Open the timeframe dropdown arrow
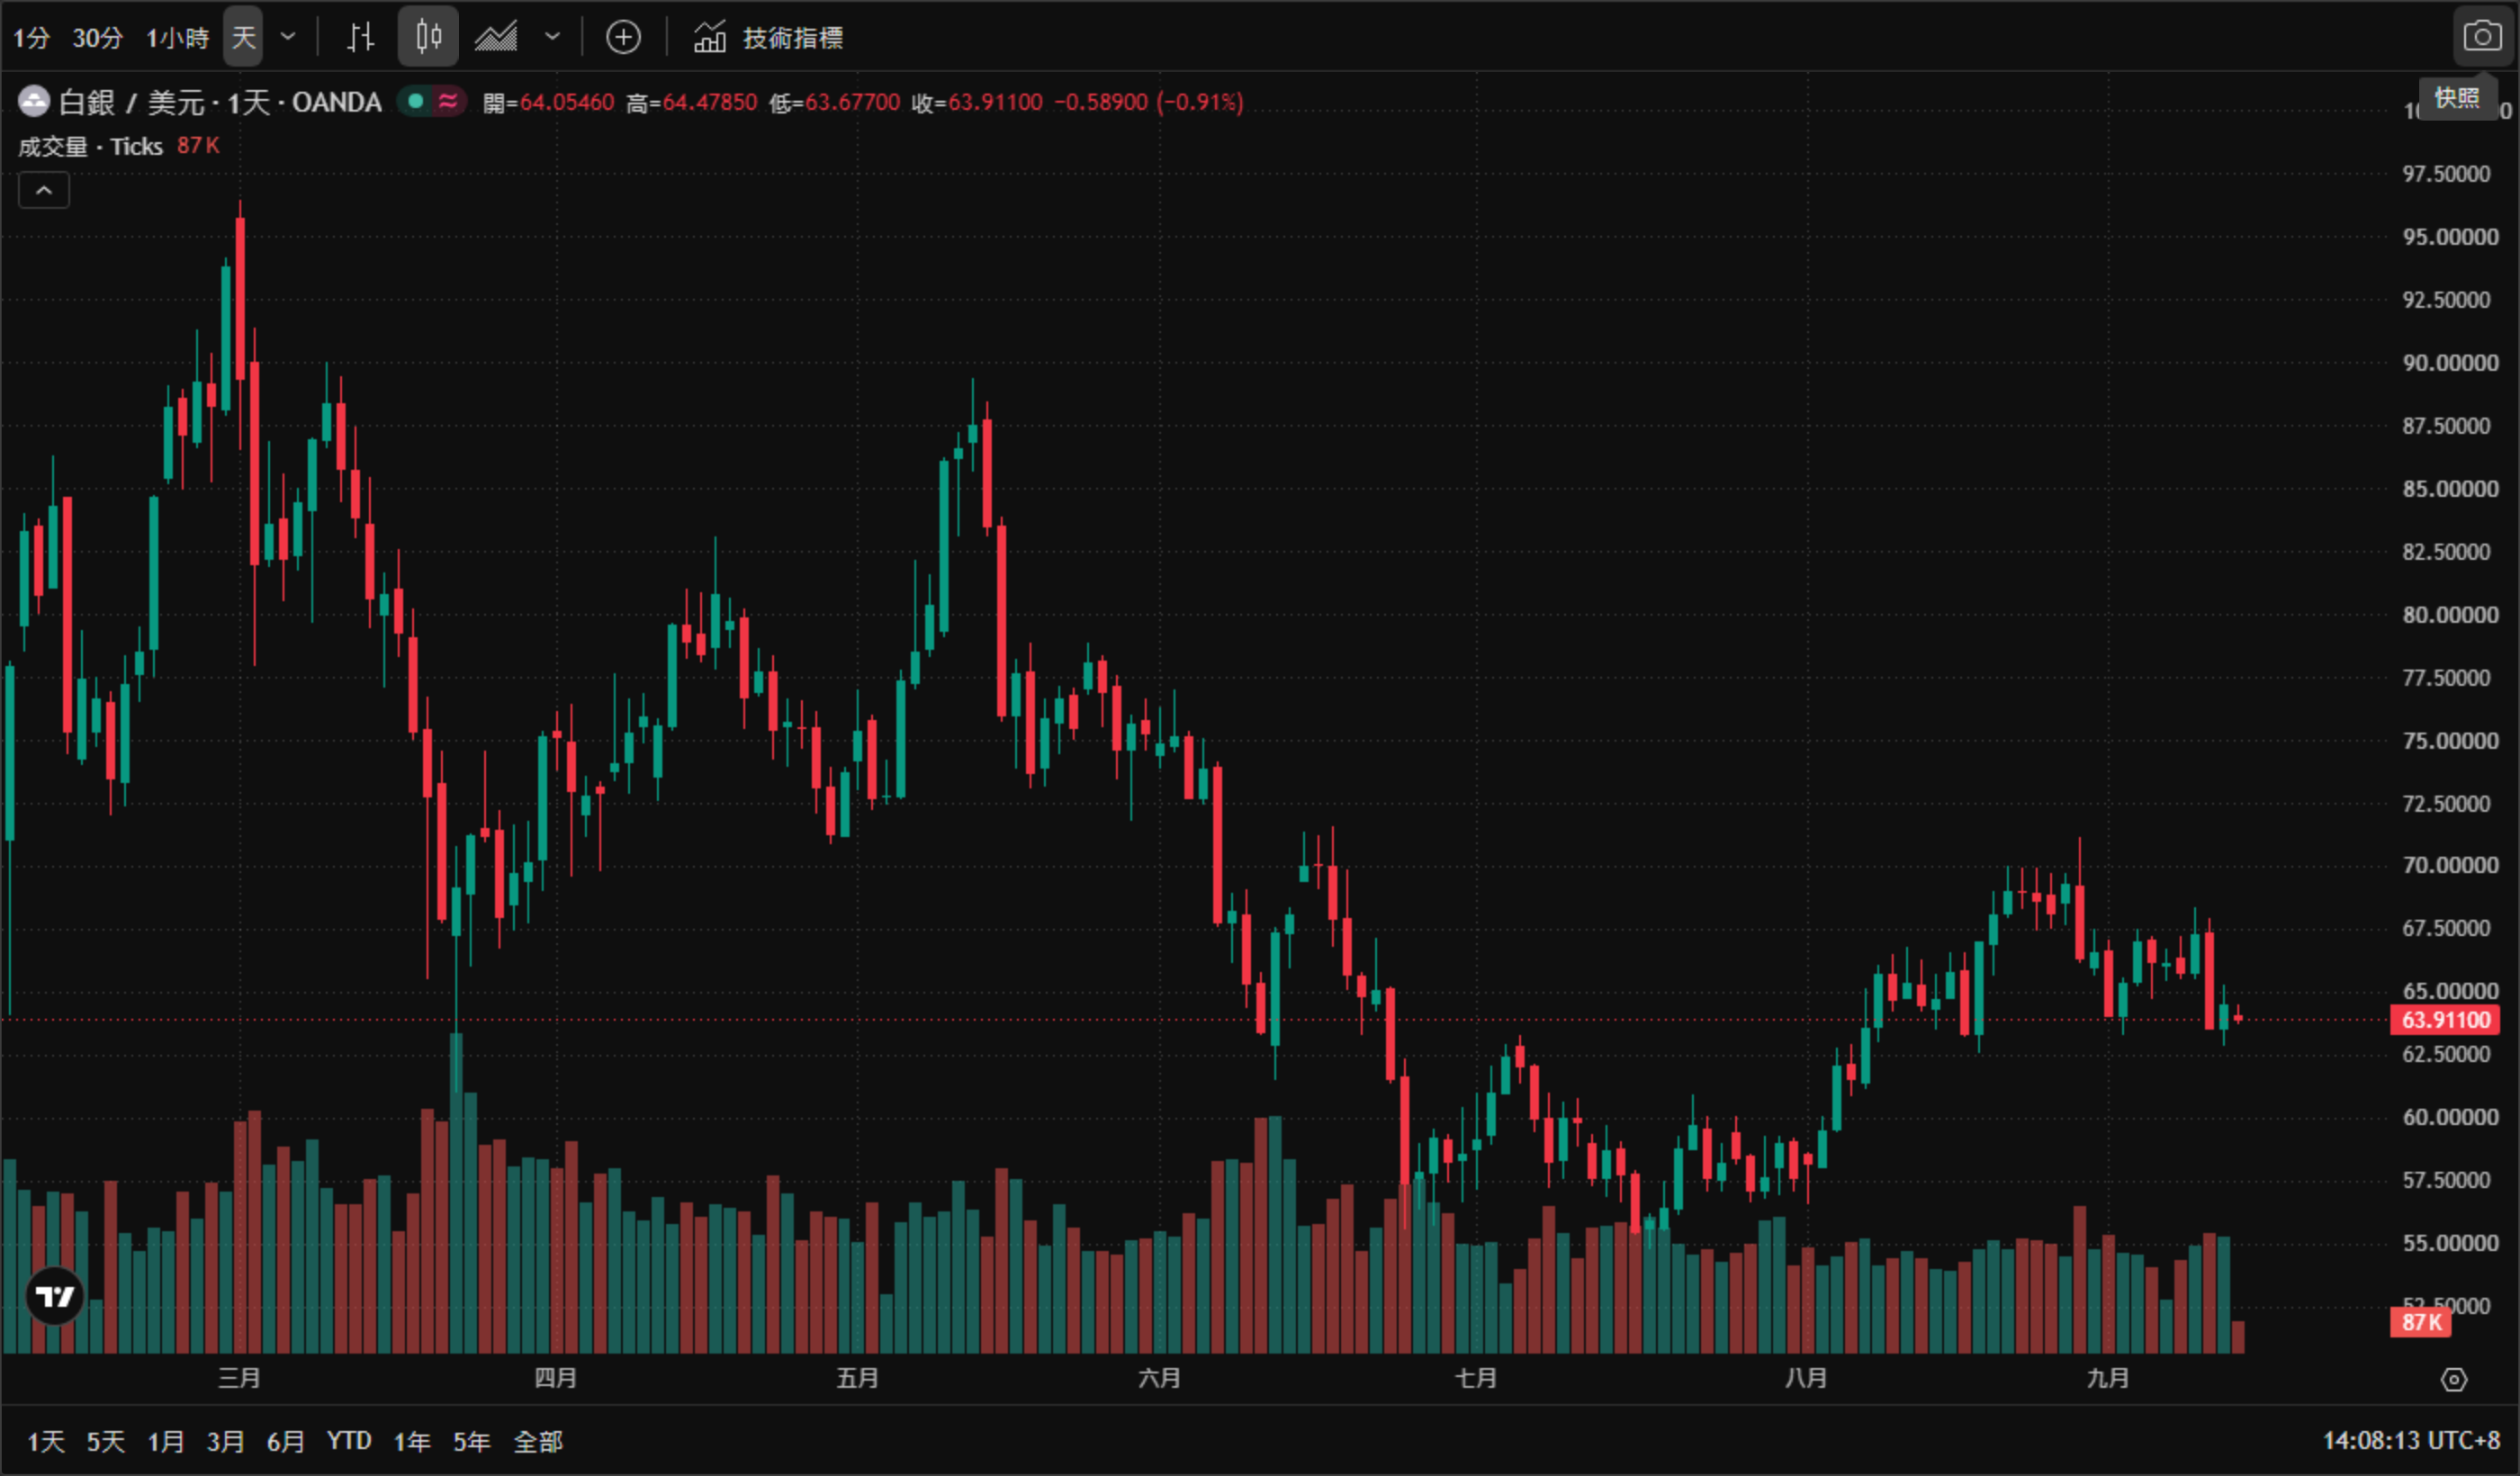2520x1476 pixels. pyautogui.click(x=288, y=38)
